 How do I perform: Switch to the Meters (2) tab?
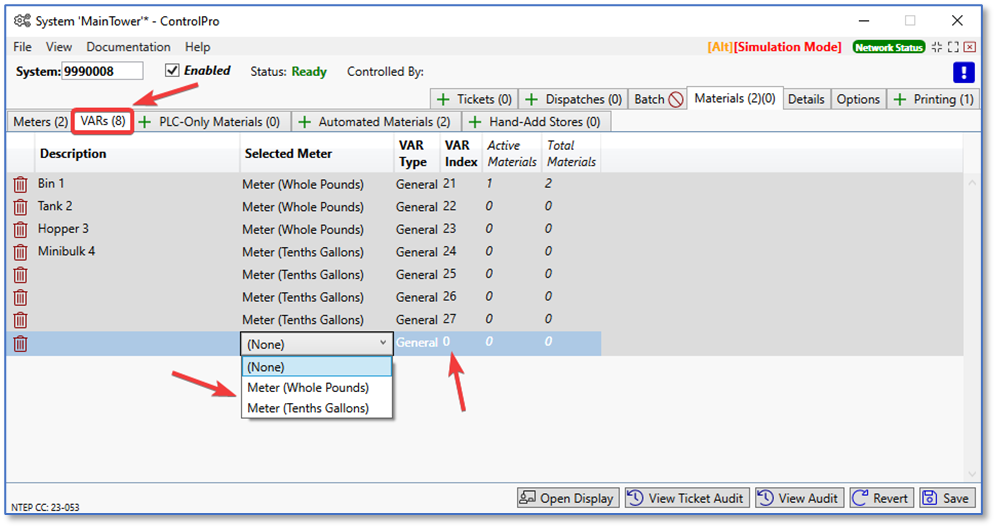pyautogui.click(x=40, y=121)
